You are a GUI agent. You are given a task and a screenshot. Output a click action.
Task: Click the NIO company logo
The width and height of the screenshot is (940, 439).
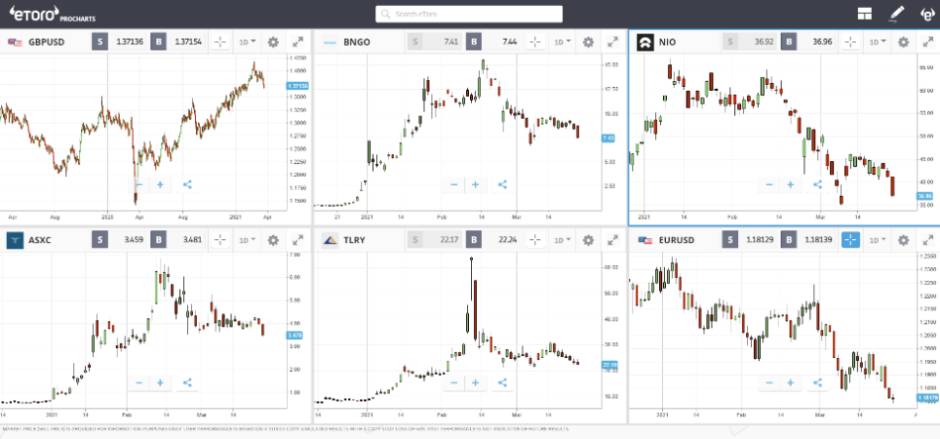point(644,42)
